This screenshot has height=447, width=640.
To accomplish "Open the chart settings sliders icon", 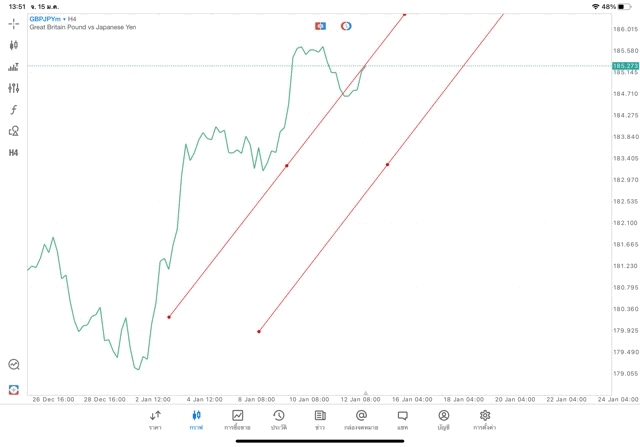I will [14, 88].
